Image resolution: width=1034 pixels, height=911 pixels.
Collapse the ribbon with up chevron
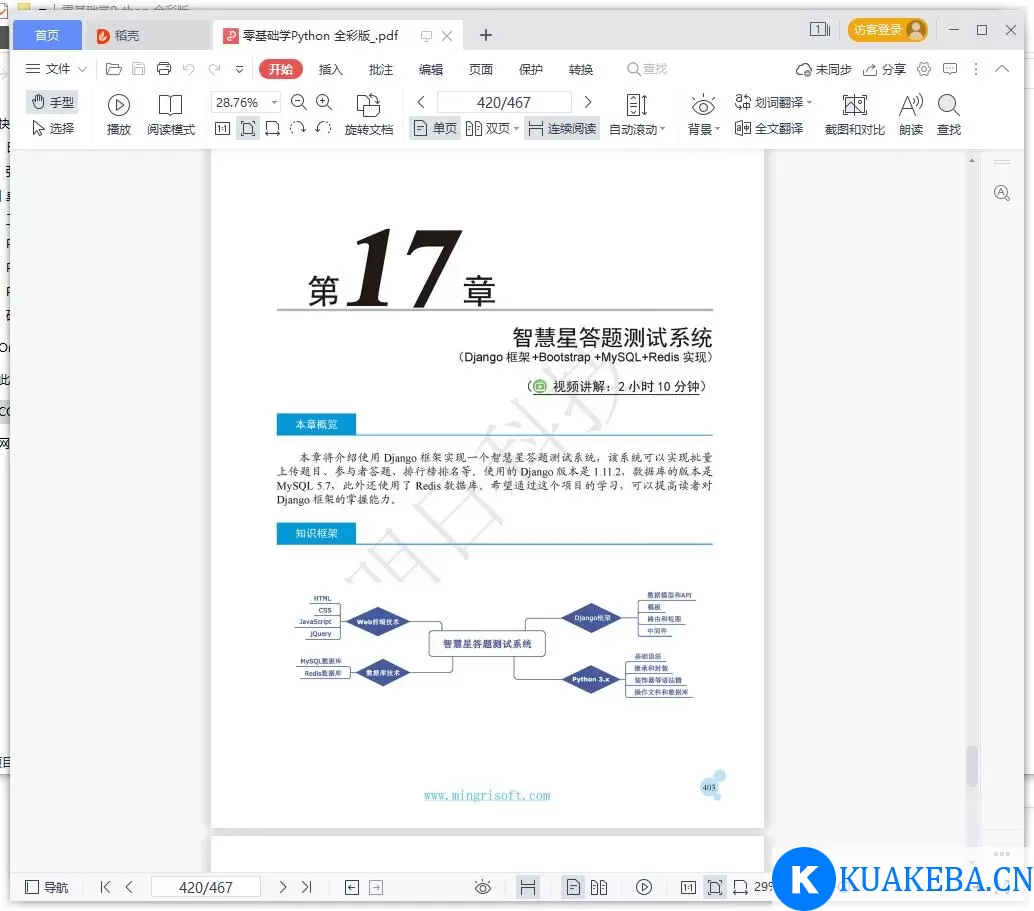1002,69
